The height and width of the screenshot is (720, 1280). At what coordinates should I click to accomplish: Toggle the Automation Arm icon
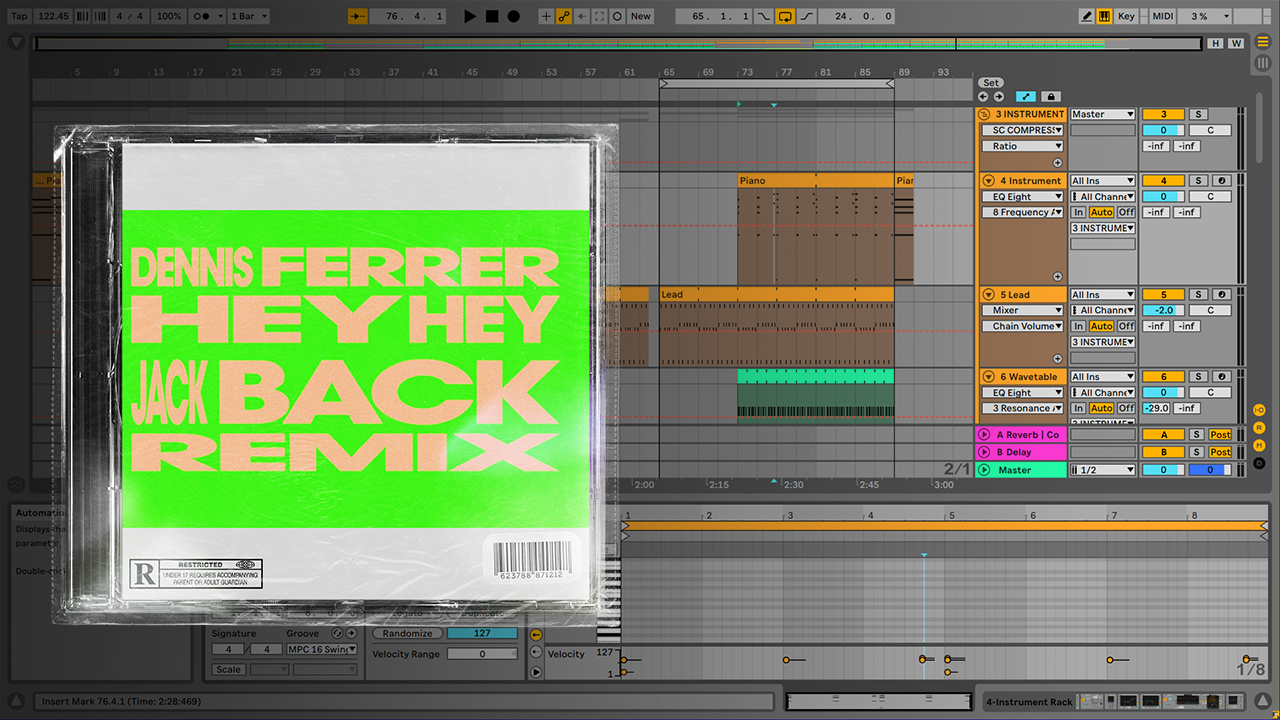pyautogui.click(x=564, y=16)
